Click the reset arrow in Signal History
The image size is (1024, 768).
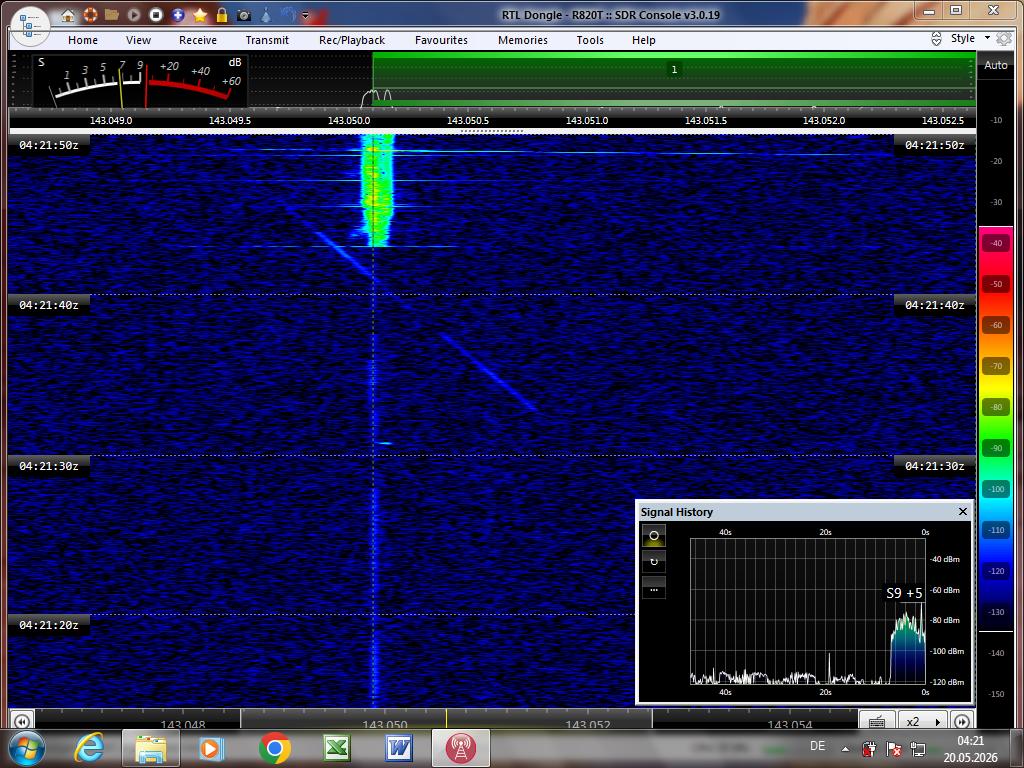(654, 562)
